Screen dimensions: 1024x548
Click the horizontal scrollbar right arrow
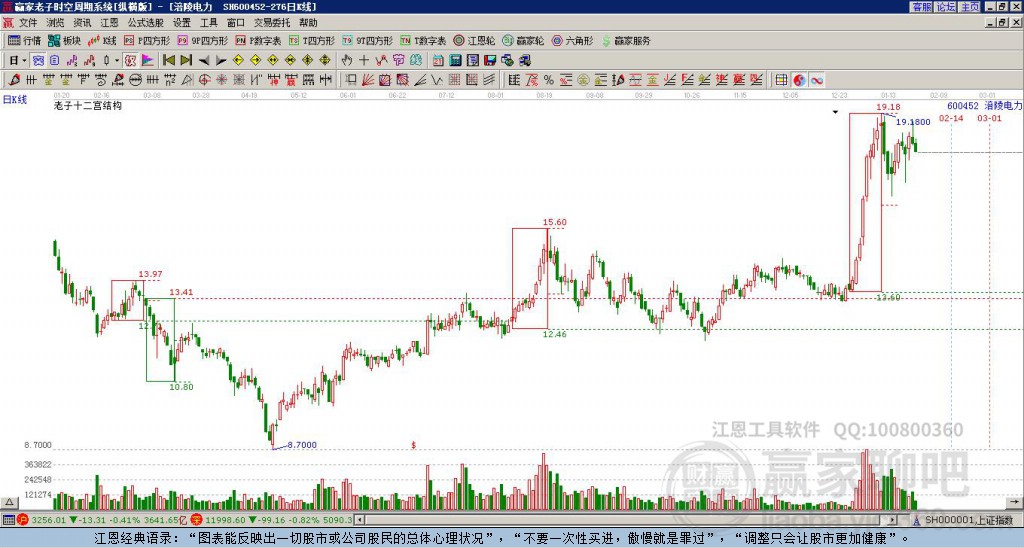(893, 520)
